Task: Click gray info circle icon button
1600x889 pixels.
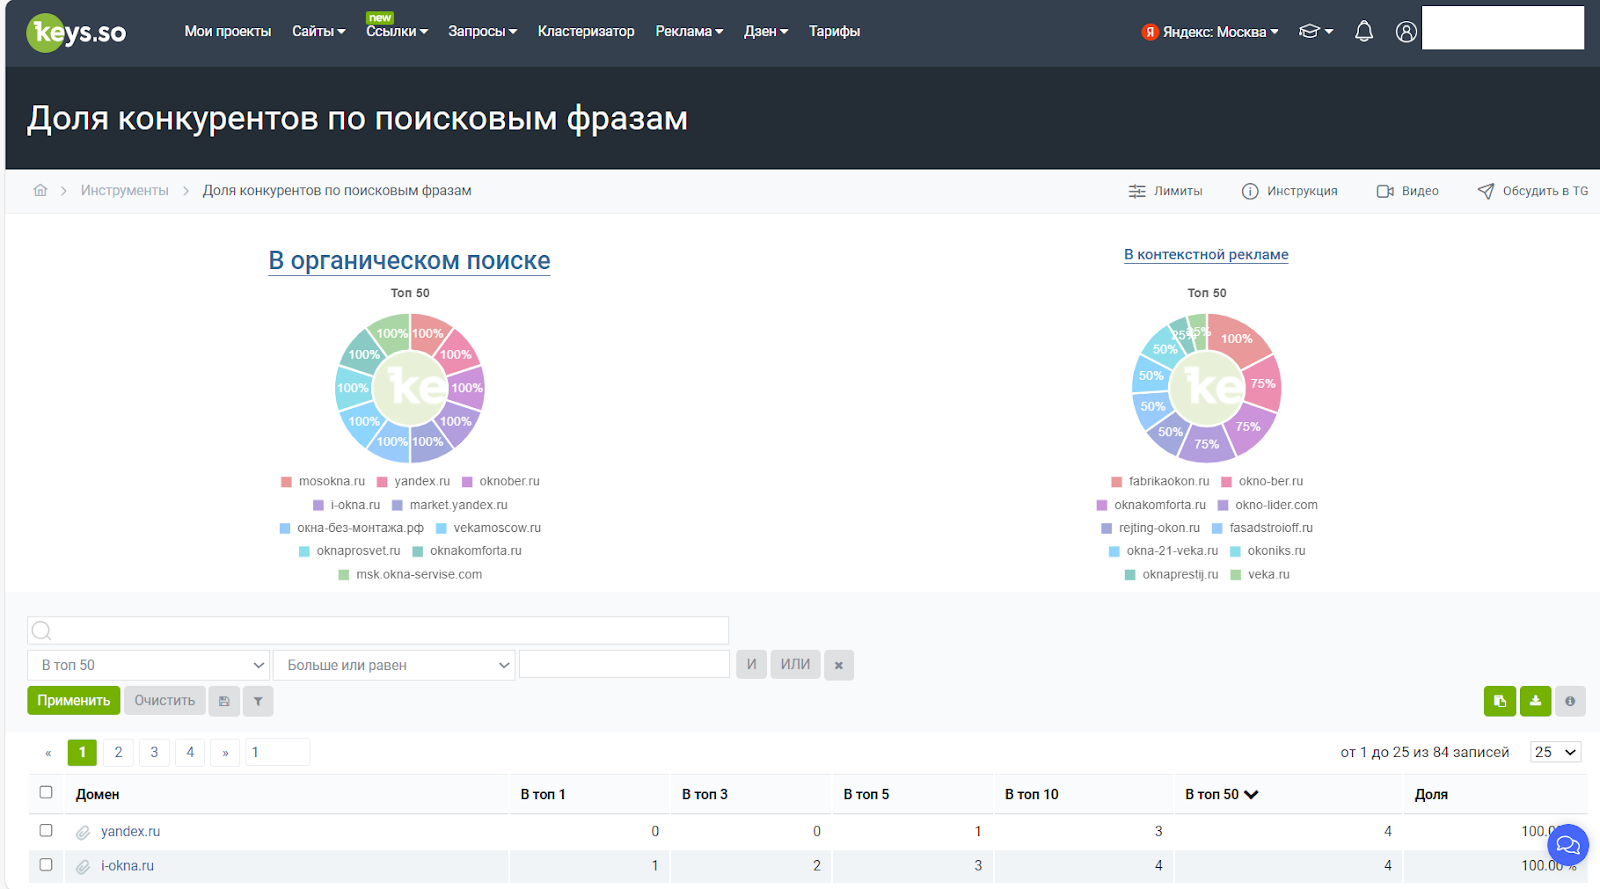Action: (x=1570, y=701)
